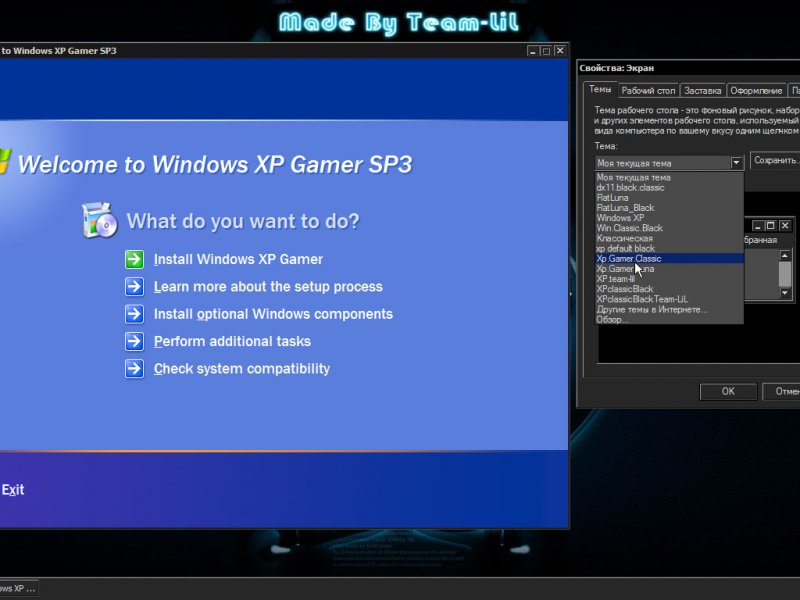Click the preview window's scroll down arrow

[785, 293]
